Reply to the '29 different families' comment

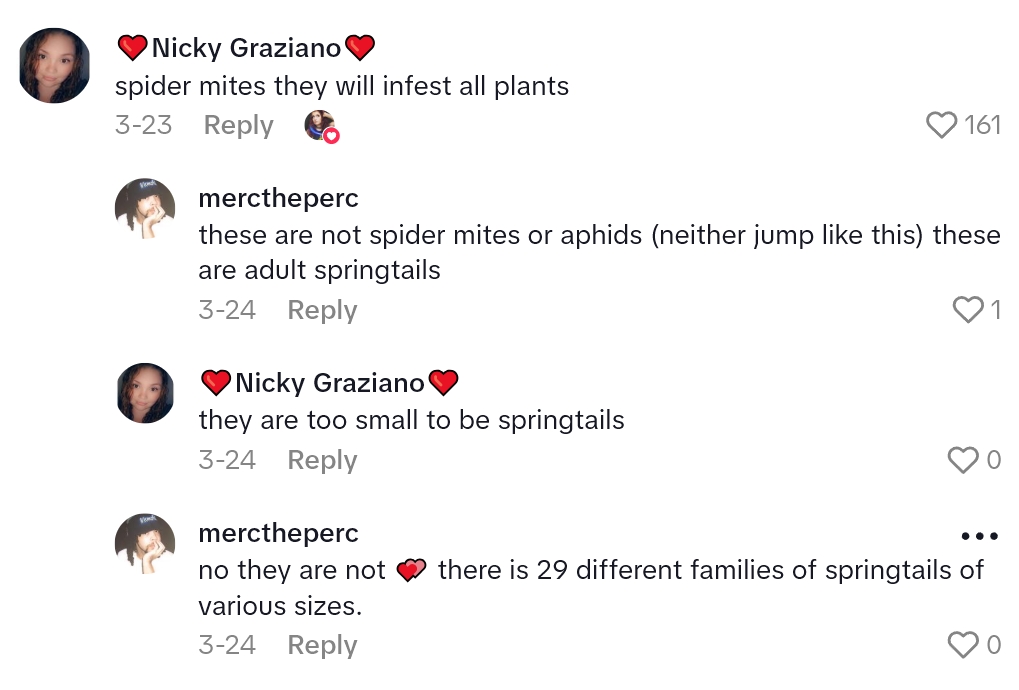[322, 645]
